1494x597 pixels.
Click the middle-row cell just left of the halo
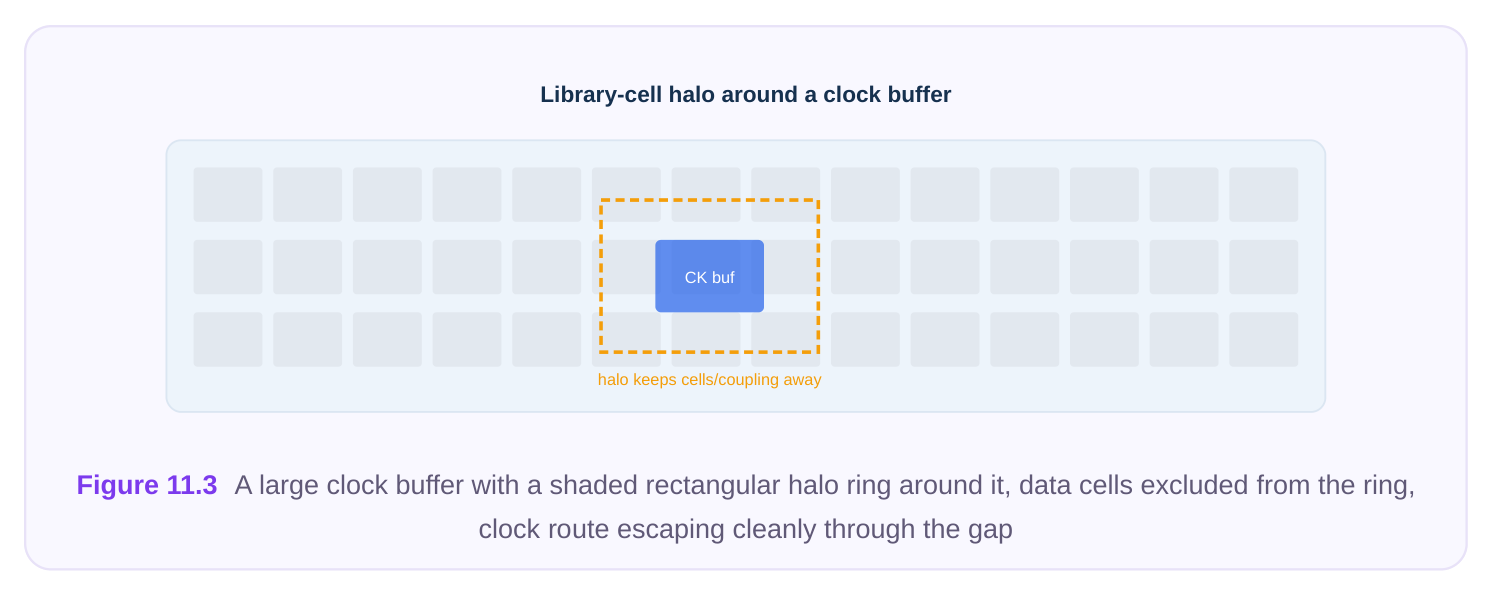547,267
